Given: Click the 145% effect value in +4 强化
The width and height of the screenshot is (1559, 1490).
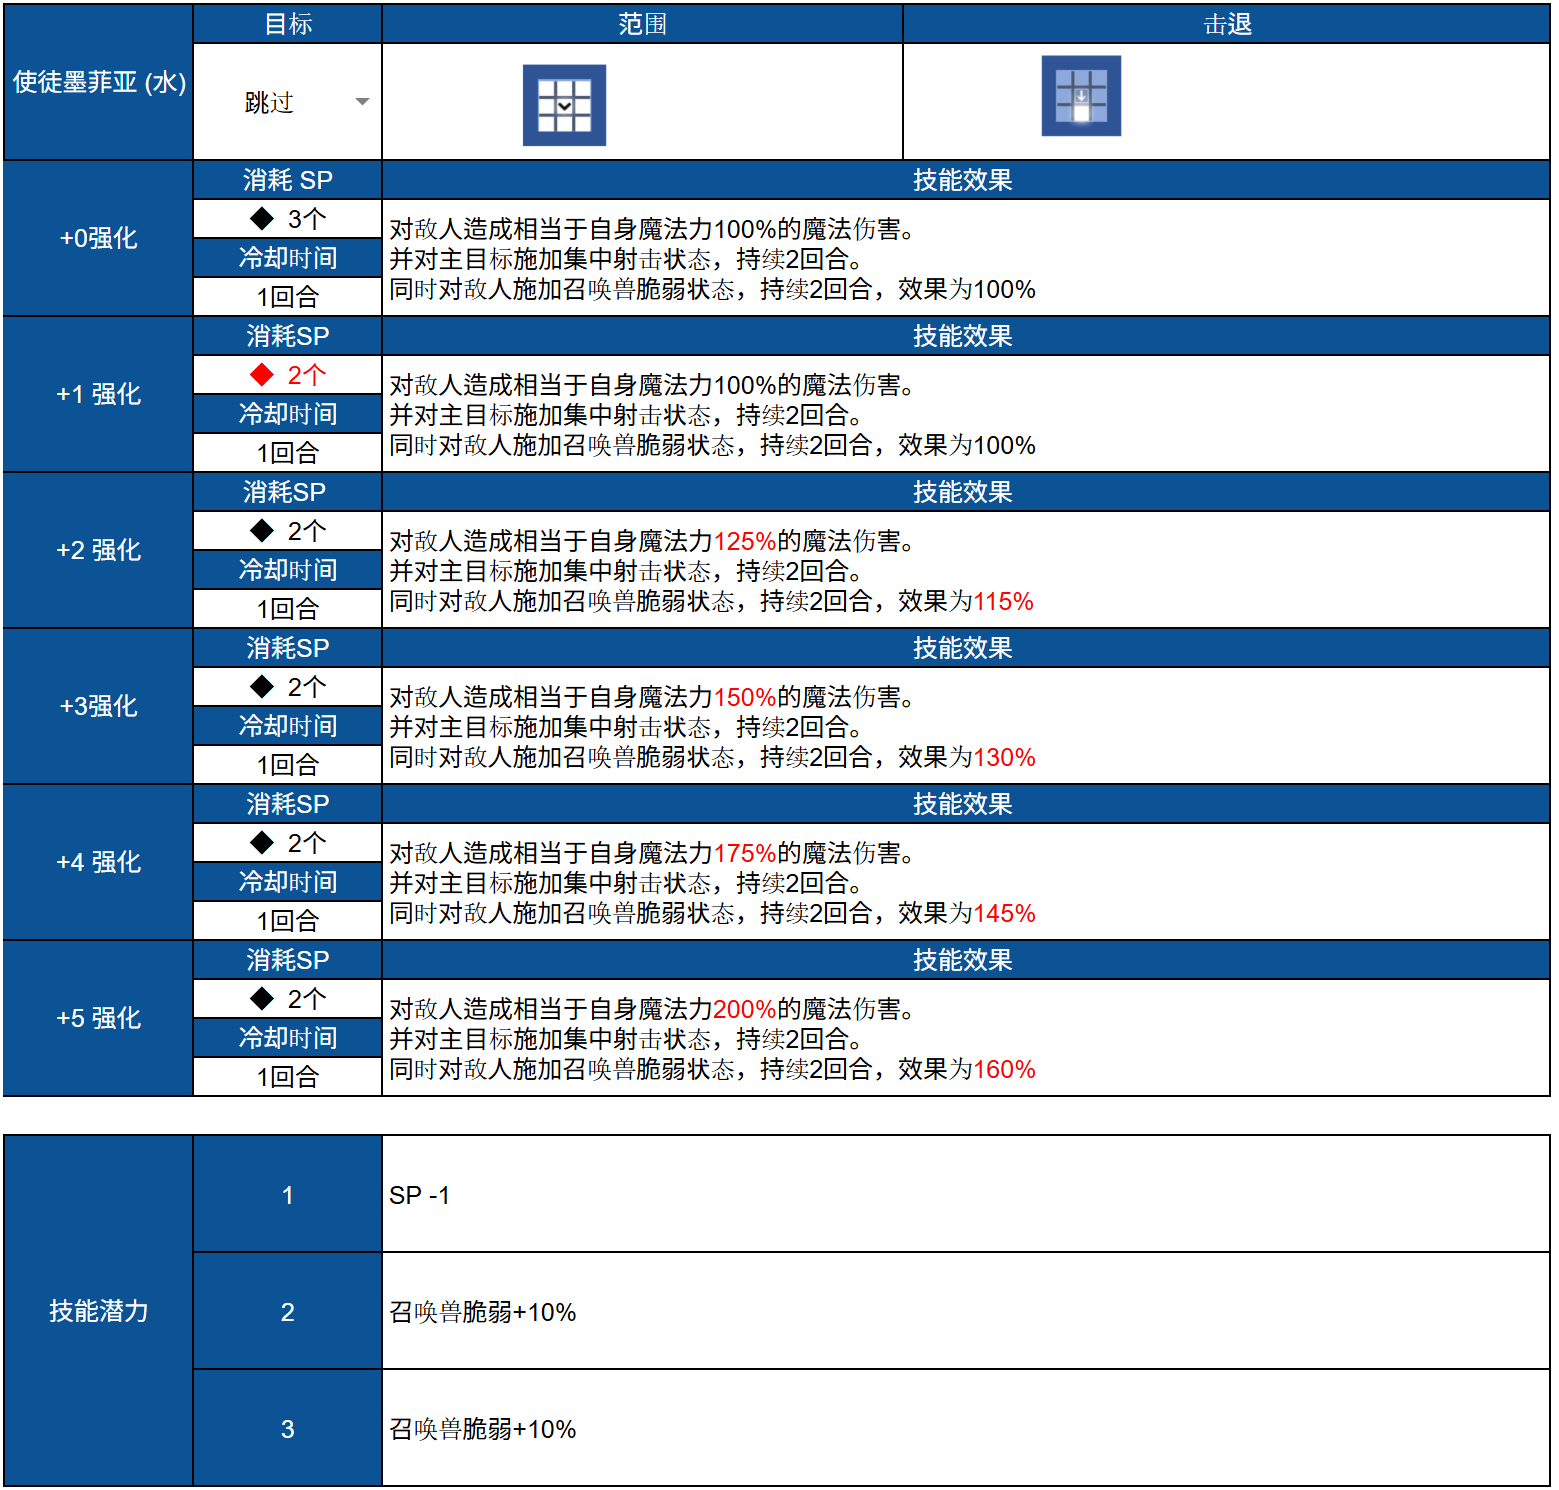Looking at the screenshot, I should (1004, 913).
